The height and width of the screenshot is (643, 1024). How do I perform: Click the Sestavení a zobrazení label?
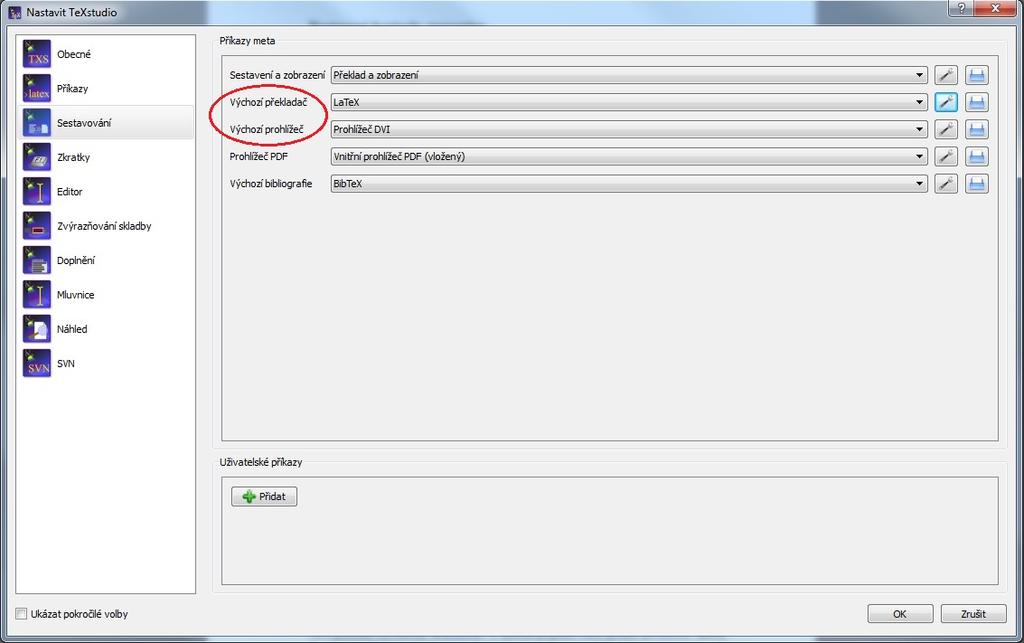(277, 75)
